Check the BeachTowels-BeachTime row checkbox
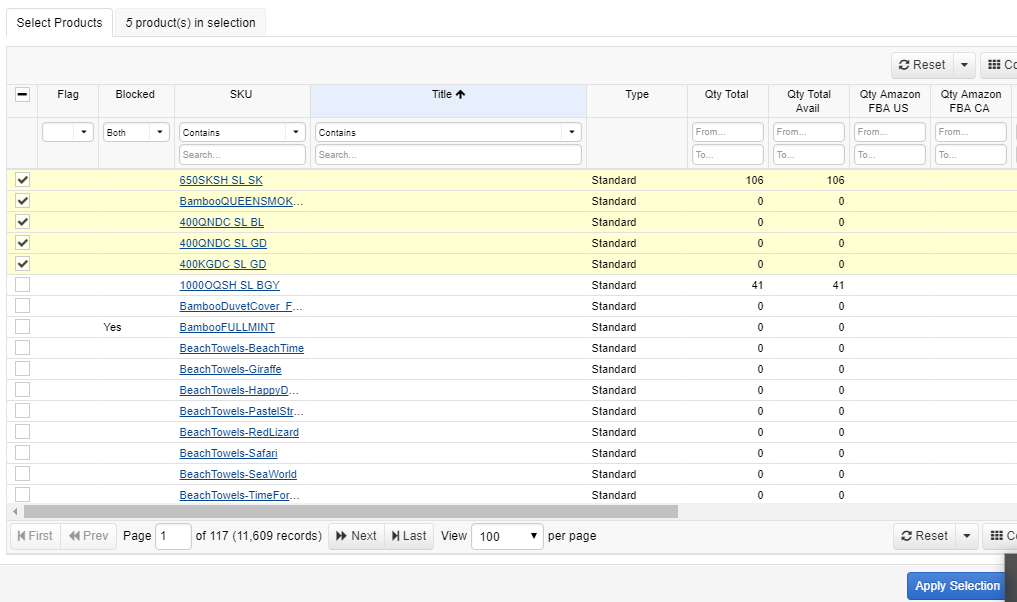The image size is (1017, 602). coord(22,348)
